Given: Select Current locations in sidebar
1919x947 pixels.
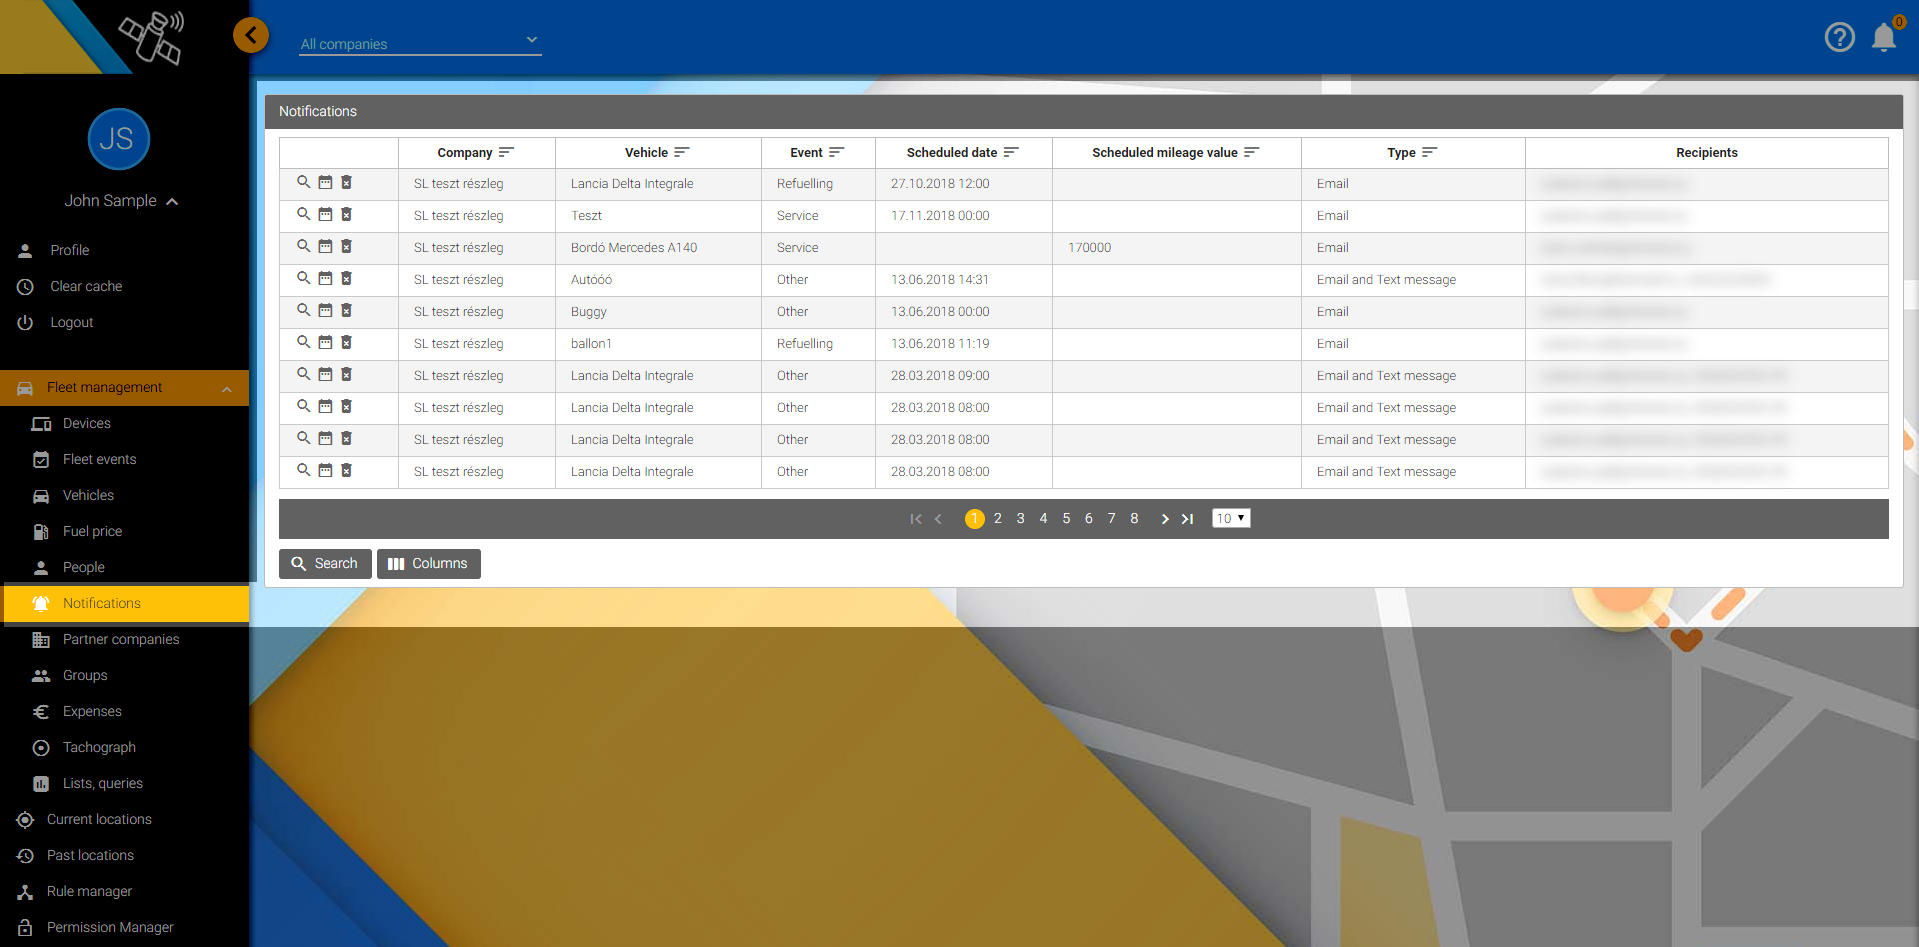Looking at the screenshot, I should [x=99, y=819].
